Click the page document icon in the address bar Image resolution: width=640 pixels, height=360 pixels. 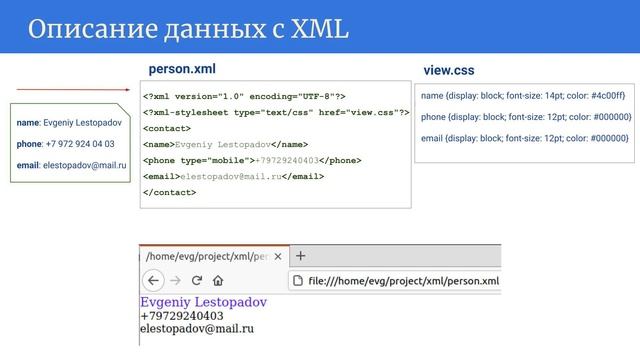coord(298,281)
